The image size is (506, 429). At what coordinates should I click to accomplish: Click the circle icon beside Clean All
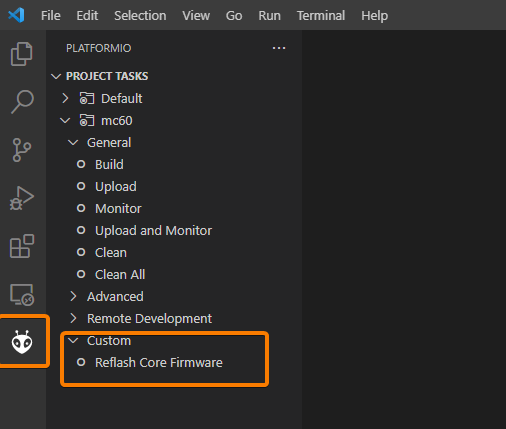(x=81, y=274)
